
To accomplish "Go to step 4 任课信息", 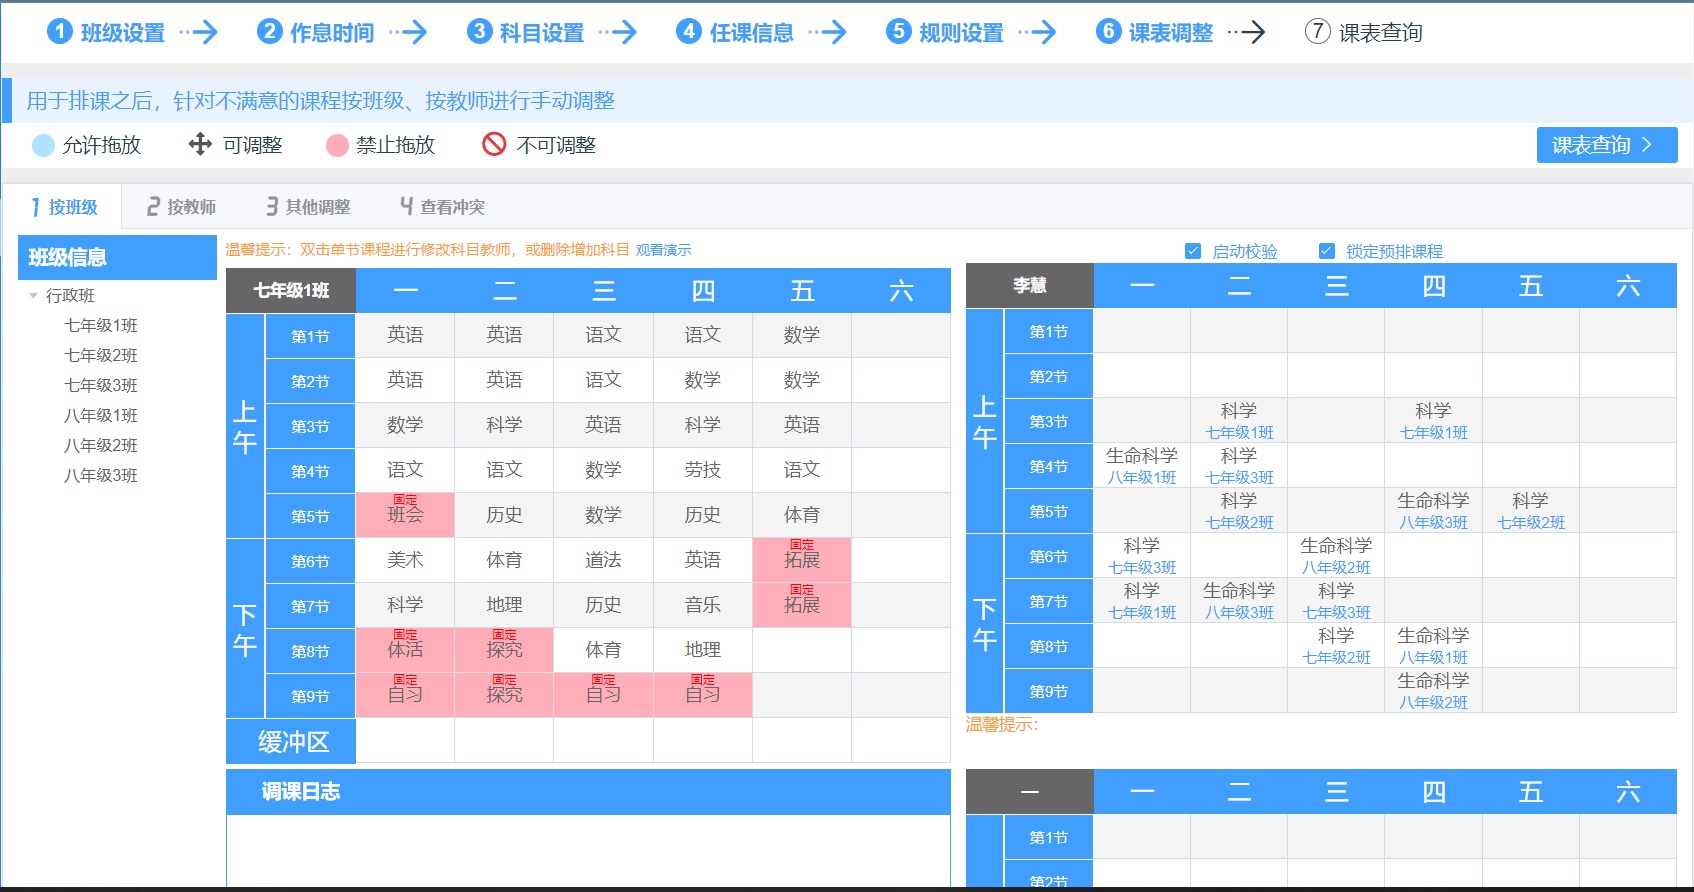I will click(735, 32).
